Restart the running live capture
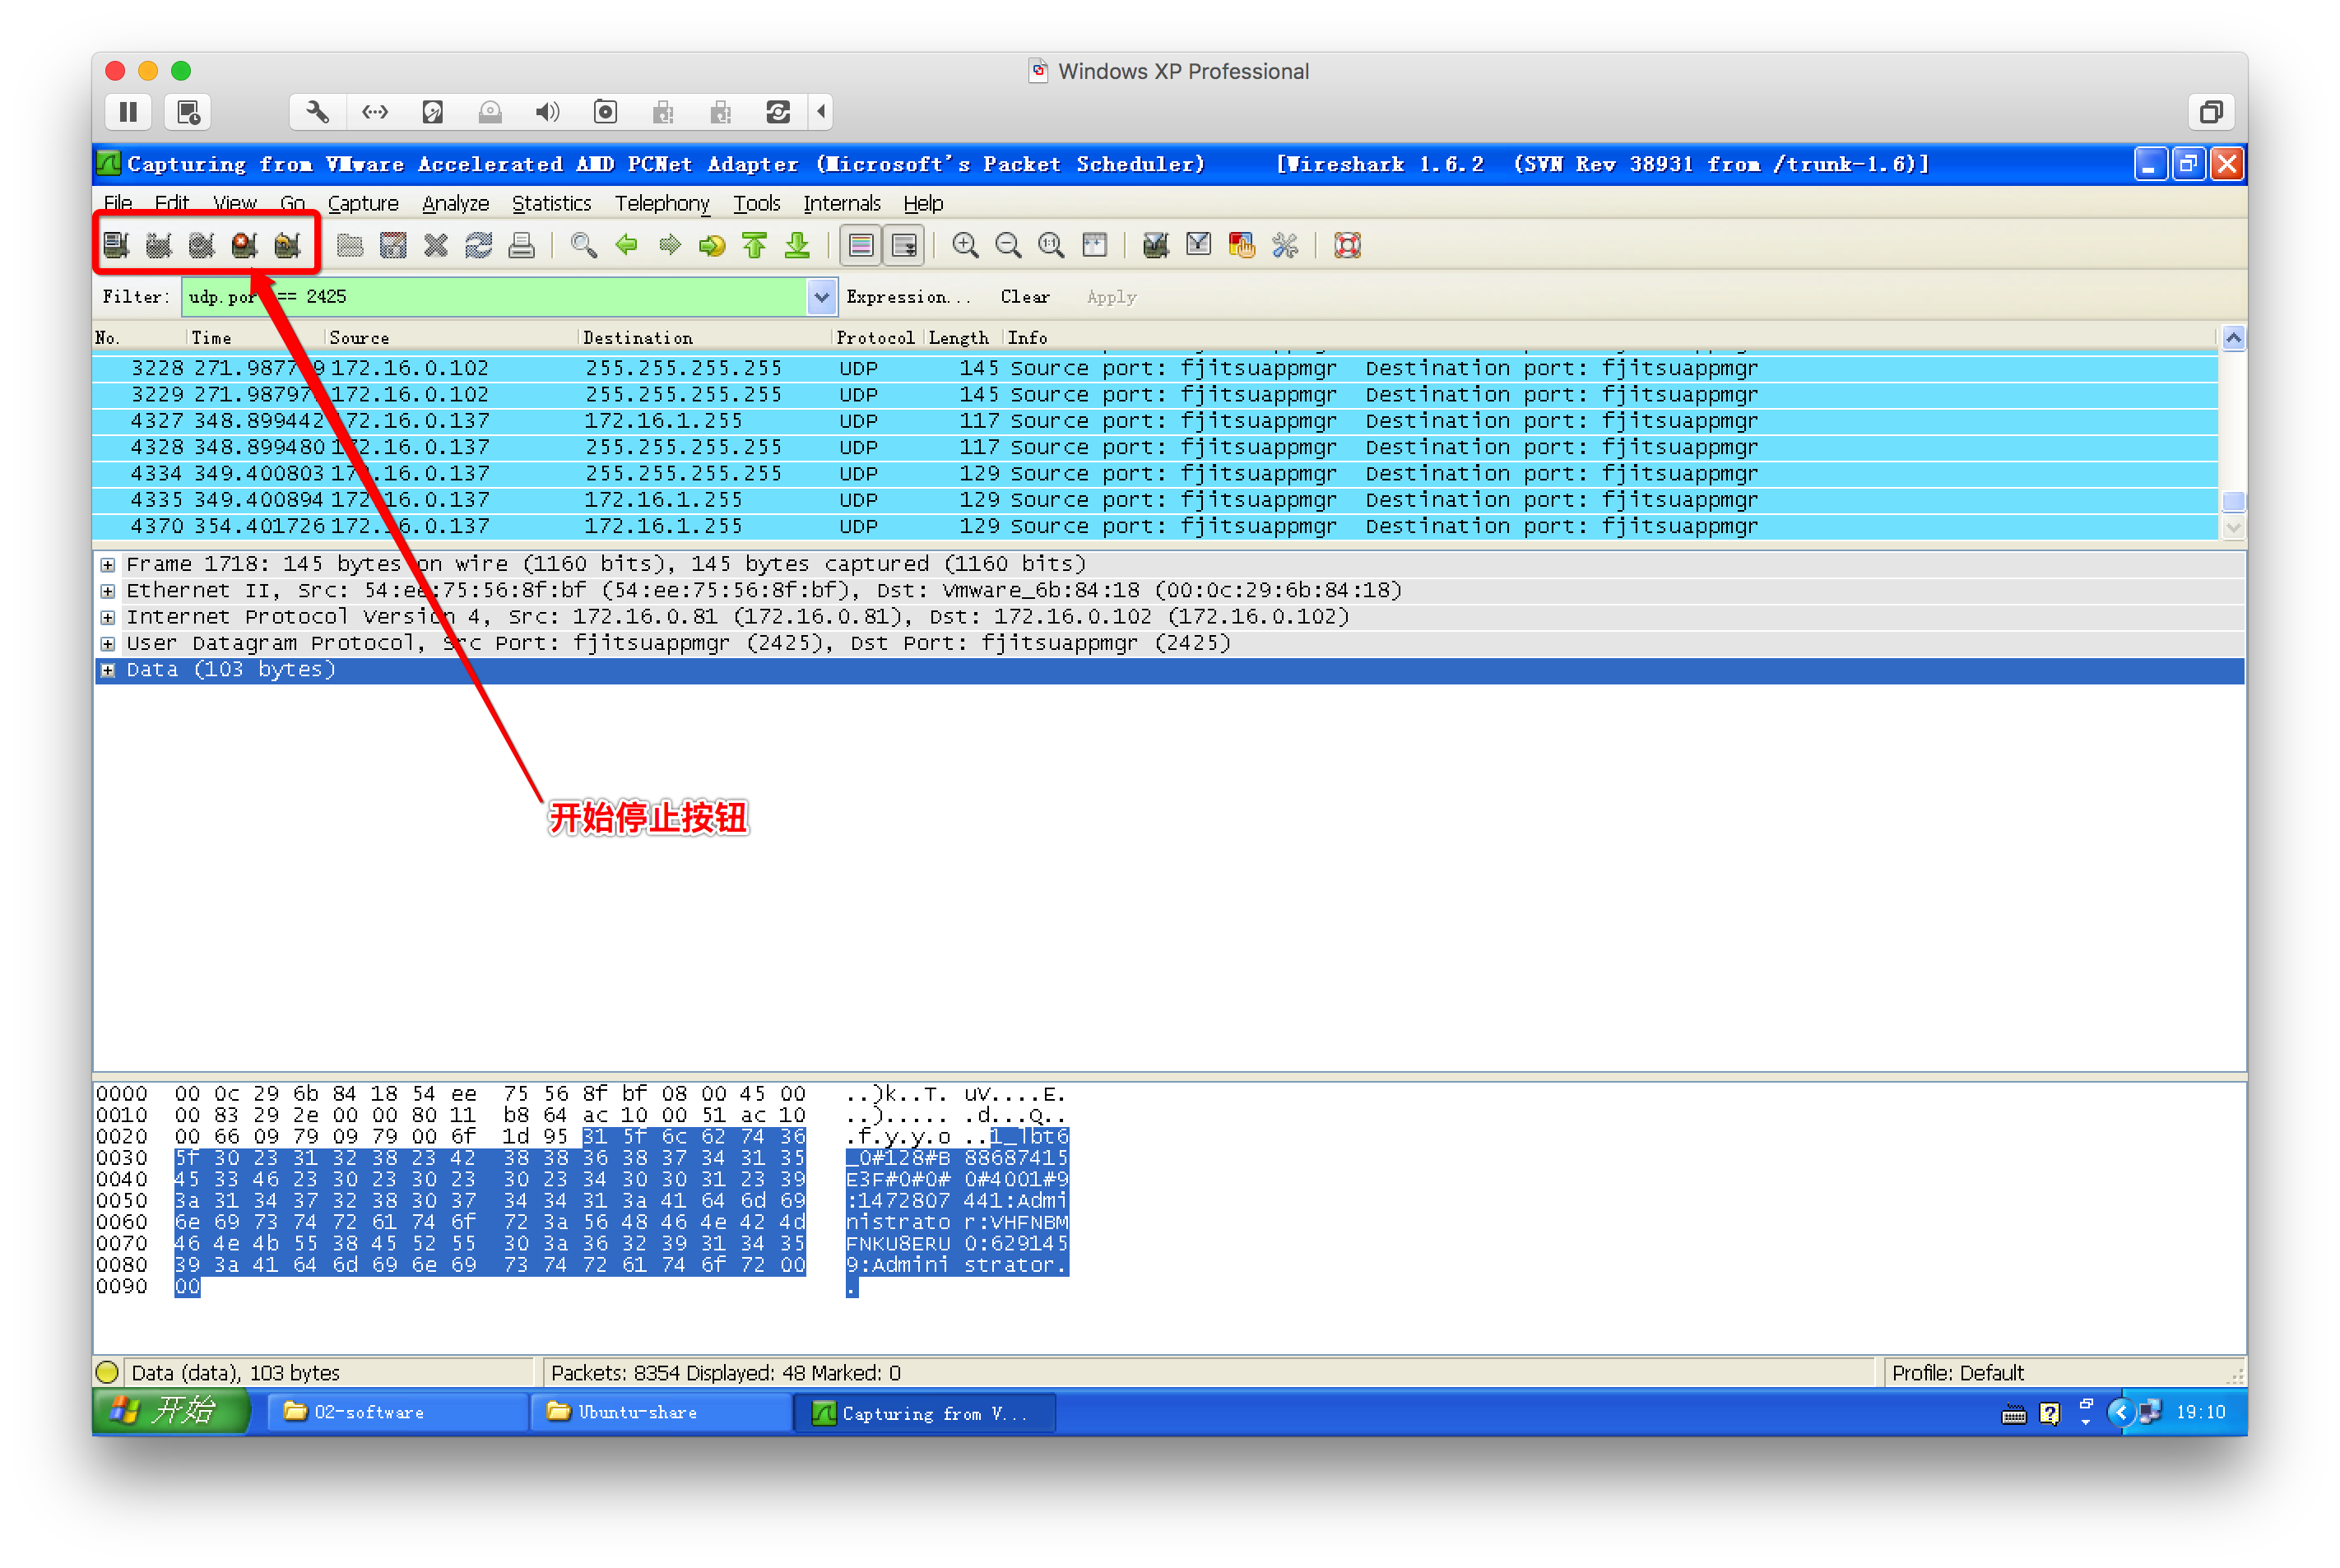Screen dimensions: 2340x1568 tap(287, 245)
